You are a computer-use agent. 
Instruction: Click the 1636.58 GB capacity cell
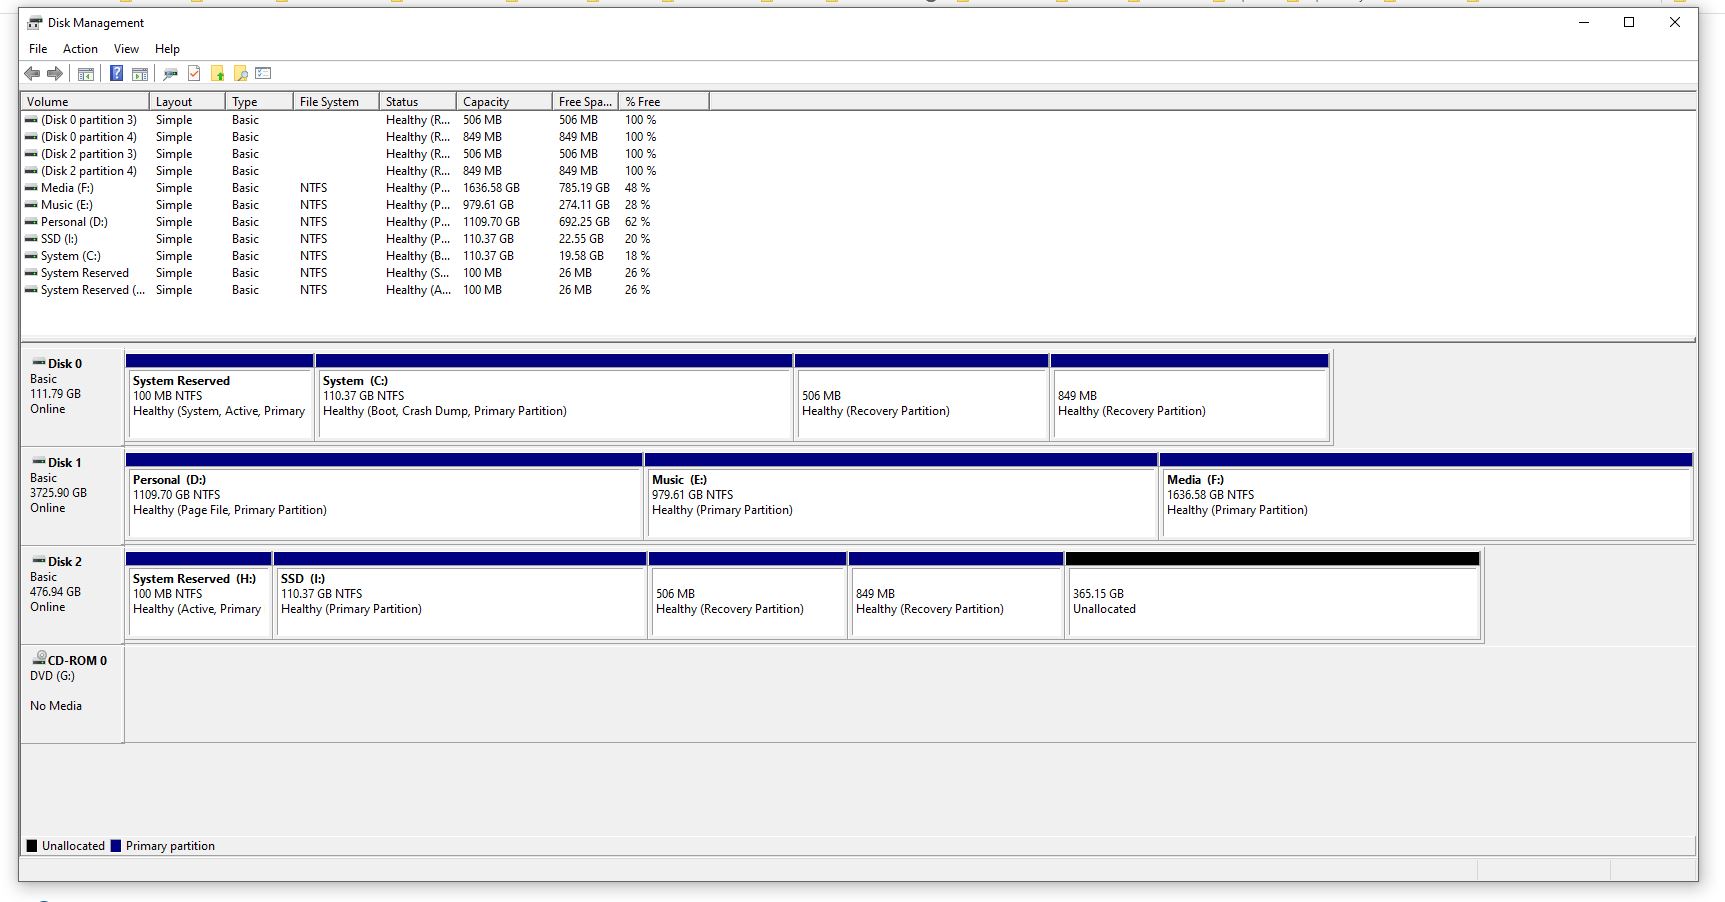[491, 188]
